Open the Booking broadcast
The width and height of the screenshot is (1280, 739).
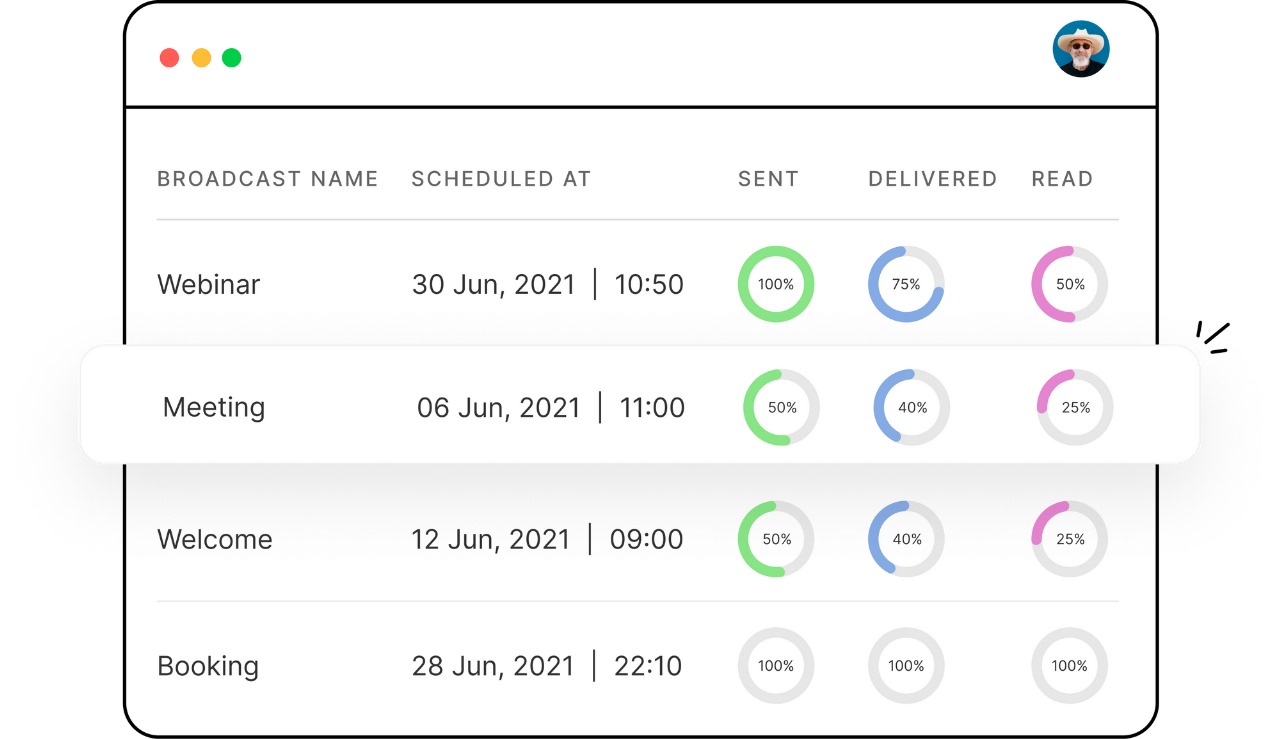tap(208, 666)
